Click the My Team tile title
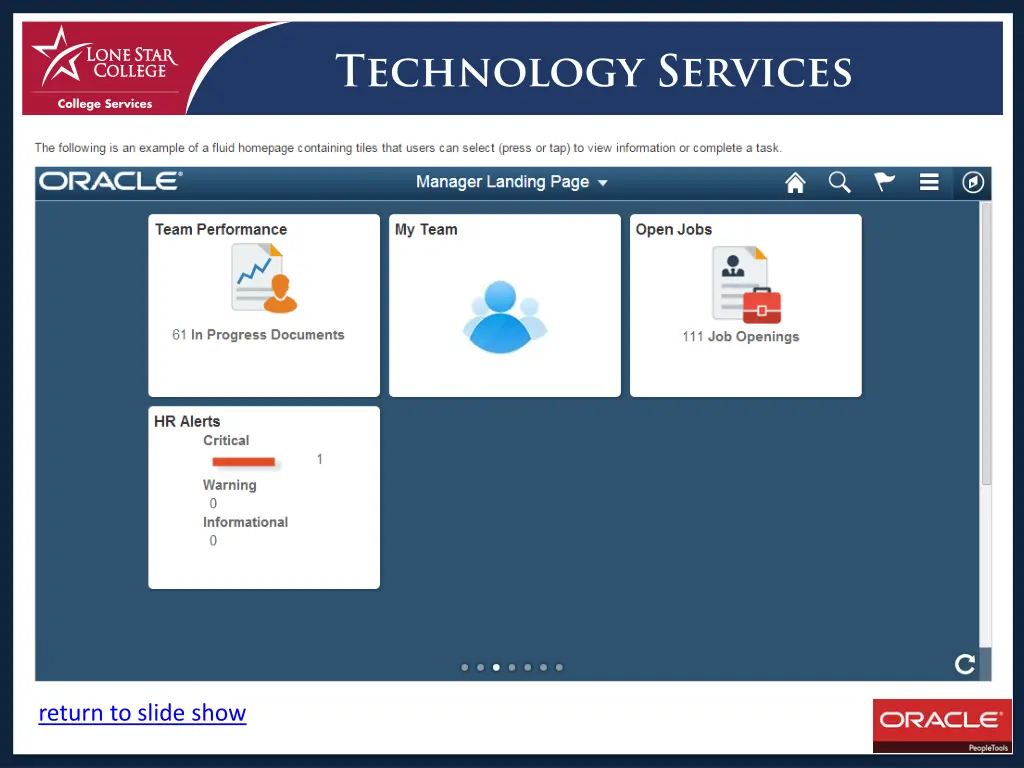This screenshot has width=1024, height=768. pos(426,229)
